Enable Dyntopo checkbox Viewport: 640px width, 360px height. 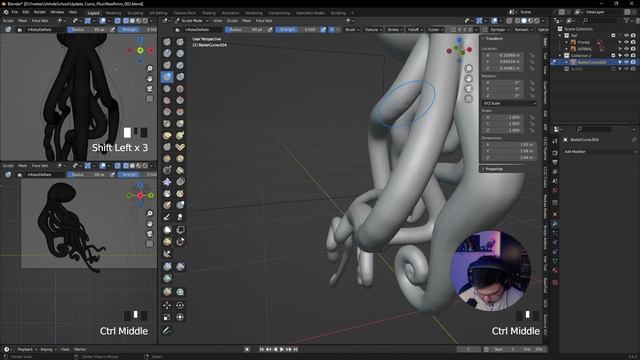[x=485, y=30]
